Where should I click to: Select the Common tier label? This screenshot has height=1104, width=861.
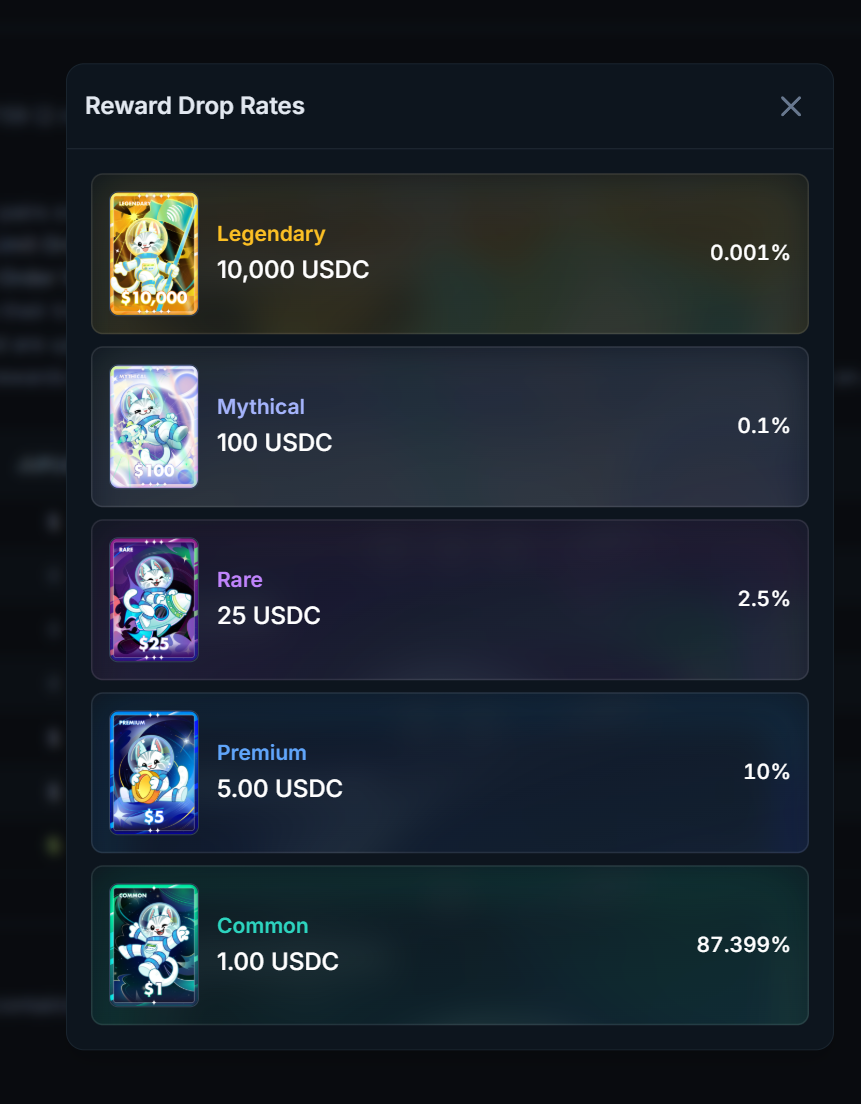point(263,925)
